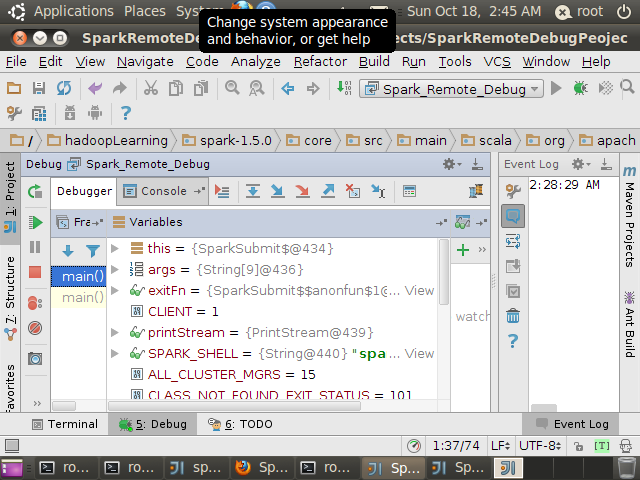Viewport: 640px width, 480px height.
Task: Switch to the Debugger tab
Action: [84, 191]
